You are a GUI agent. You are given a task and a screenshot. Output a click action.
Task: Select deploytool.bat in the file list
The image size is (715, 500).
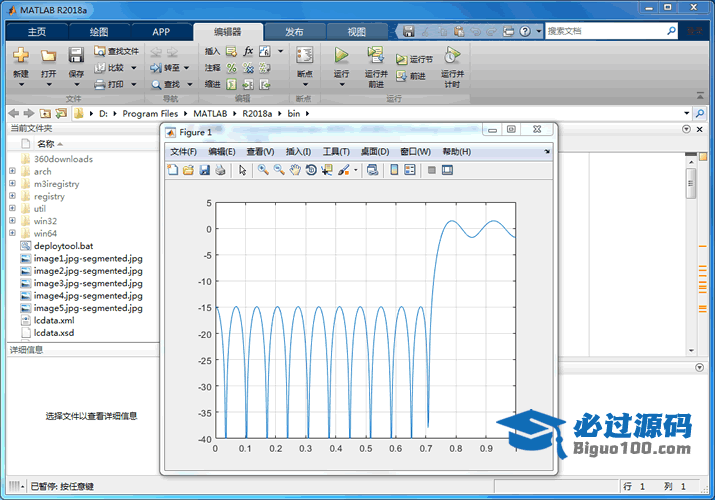tap(63, 245)
